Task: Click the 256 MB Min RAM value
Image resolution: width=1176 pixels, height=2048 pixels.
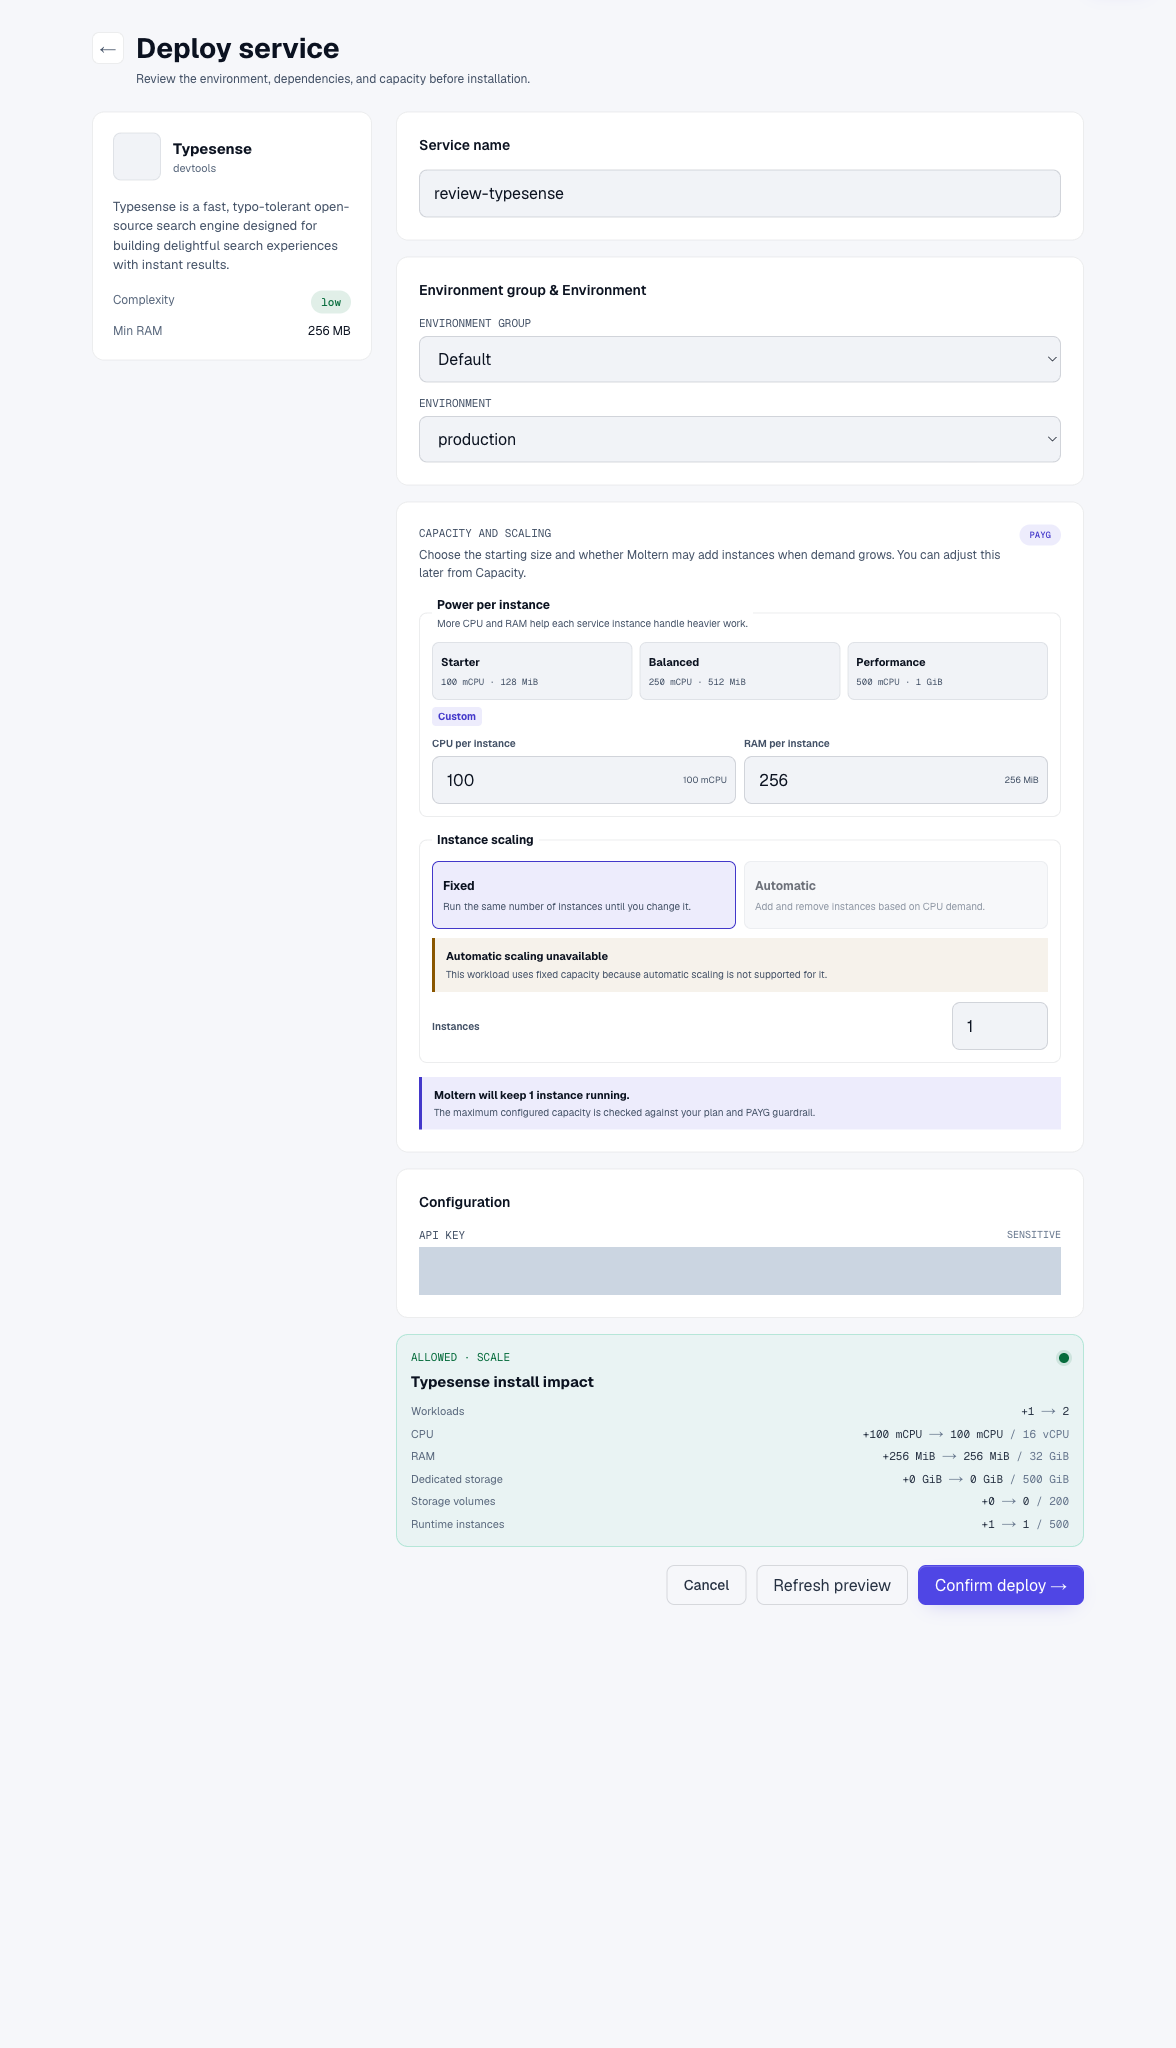Action: (x=329, y=331)
